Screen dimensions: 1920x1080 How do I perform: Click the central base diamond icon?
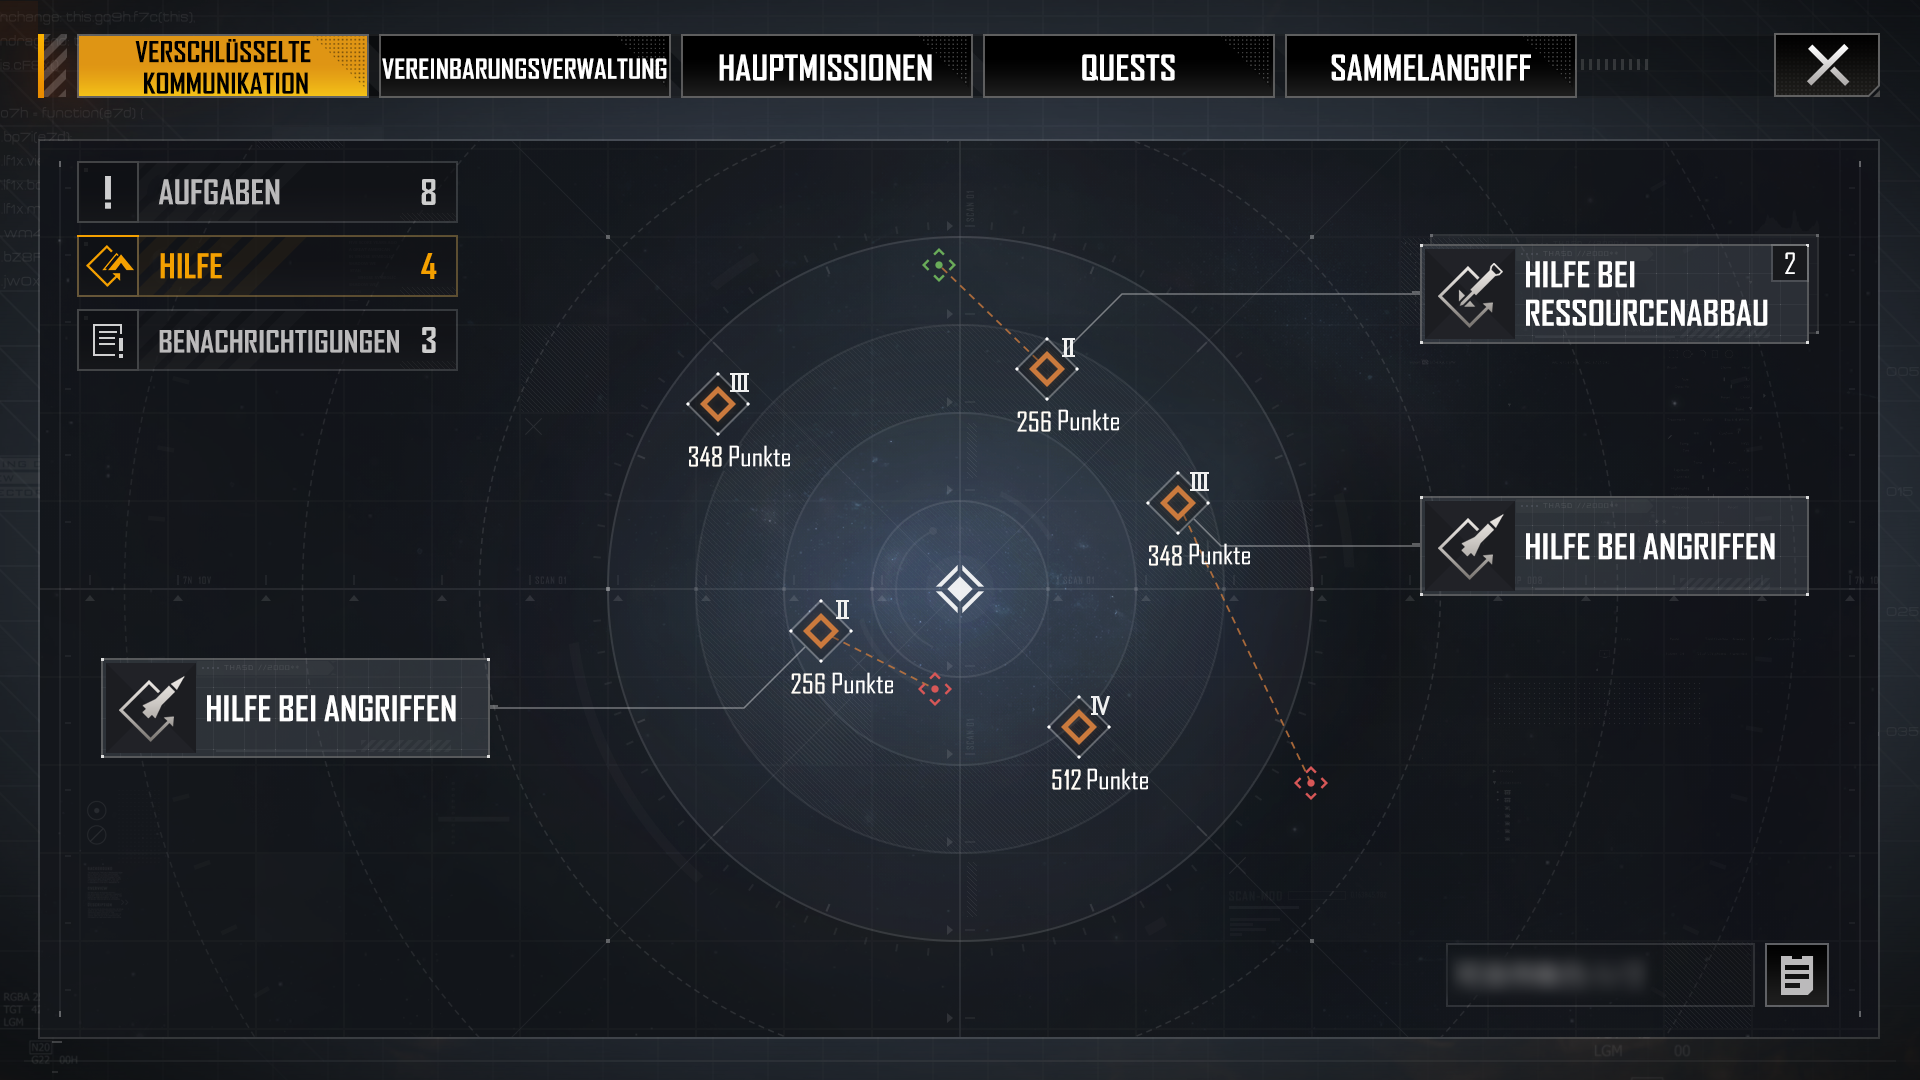point(960,589)
